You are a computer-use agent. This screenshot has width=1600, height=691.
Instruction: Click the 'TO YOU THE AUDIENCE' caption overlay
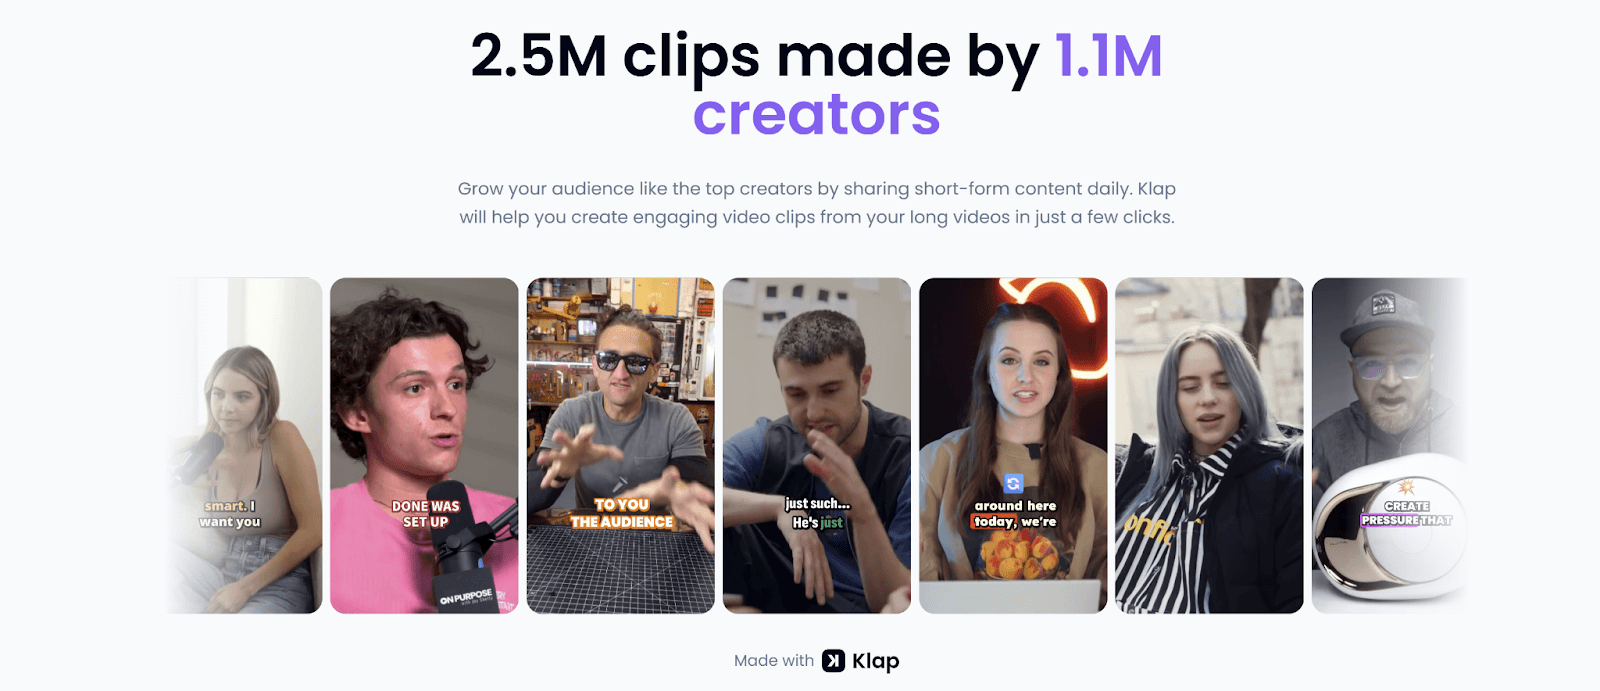(x=621, y=513)
